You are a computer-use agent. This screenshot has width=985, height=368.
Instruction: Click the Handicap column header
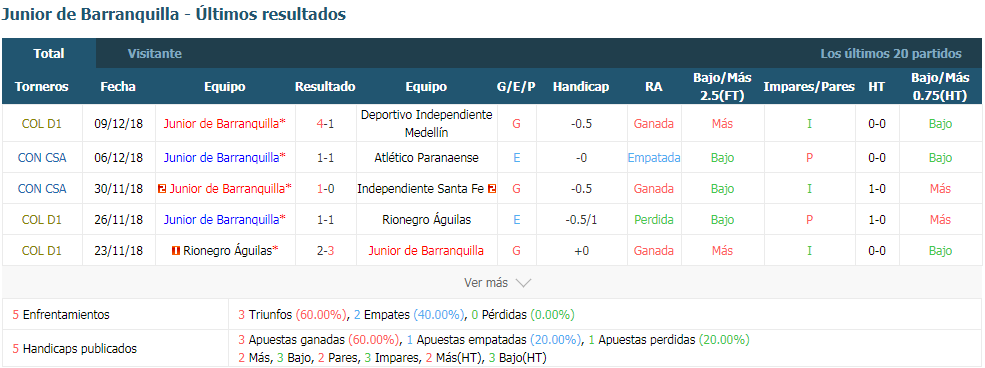[581, 87]
